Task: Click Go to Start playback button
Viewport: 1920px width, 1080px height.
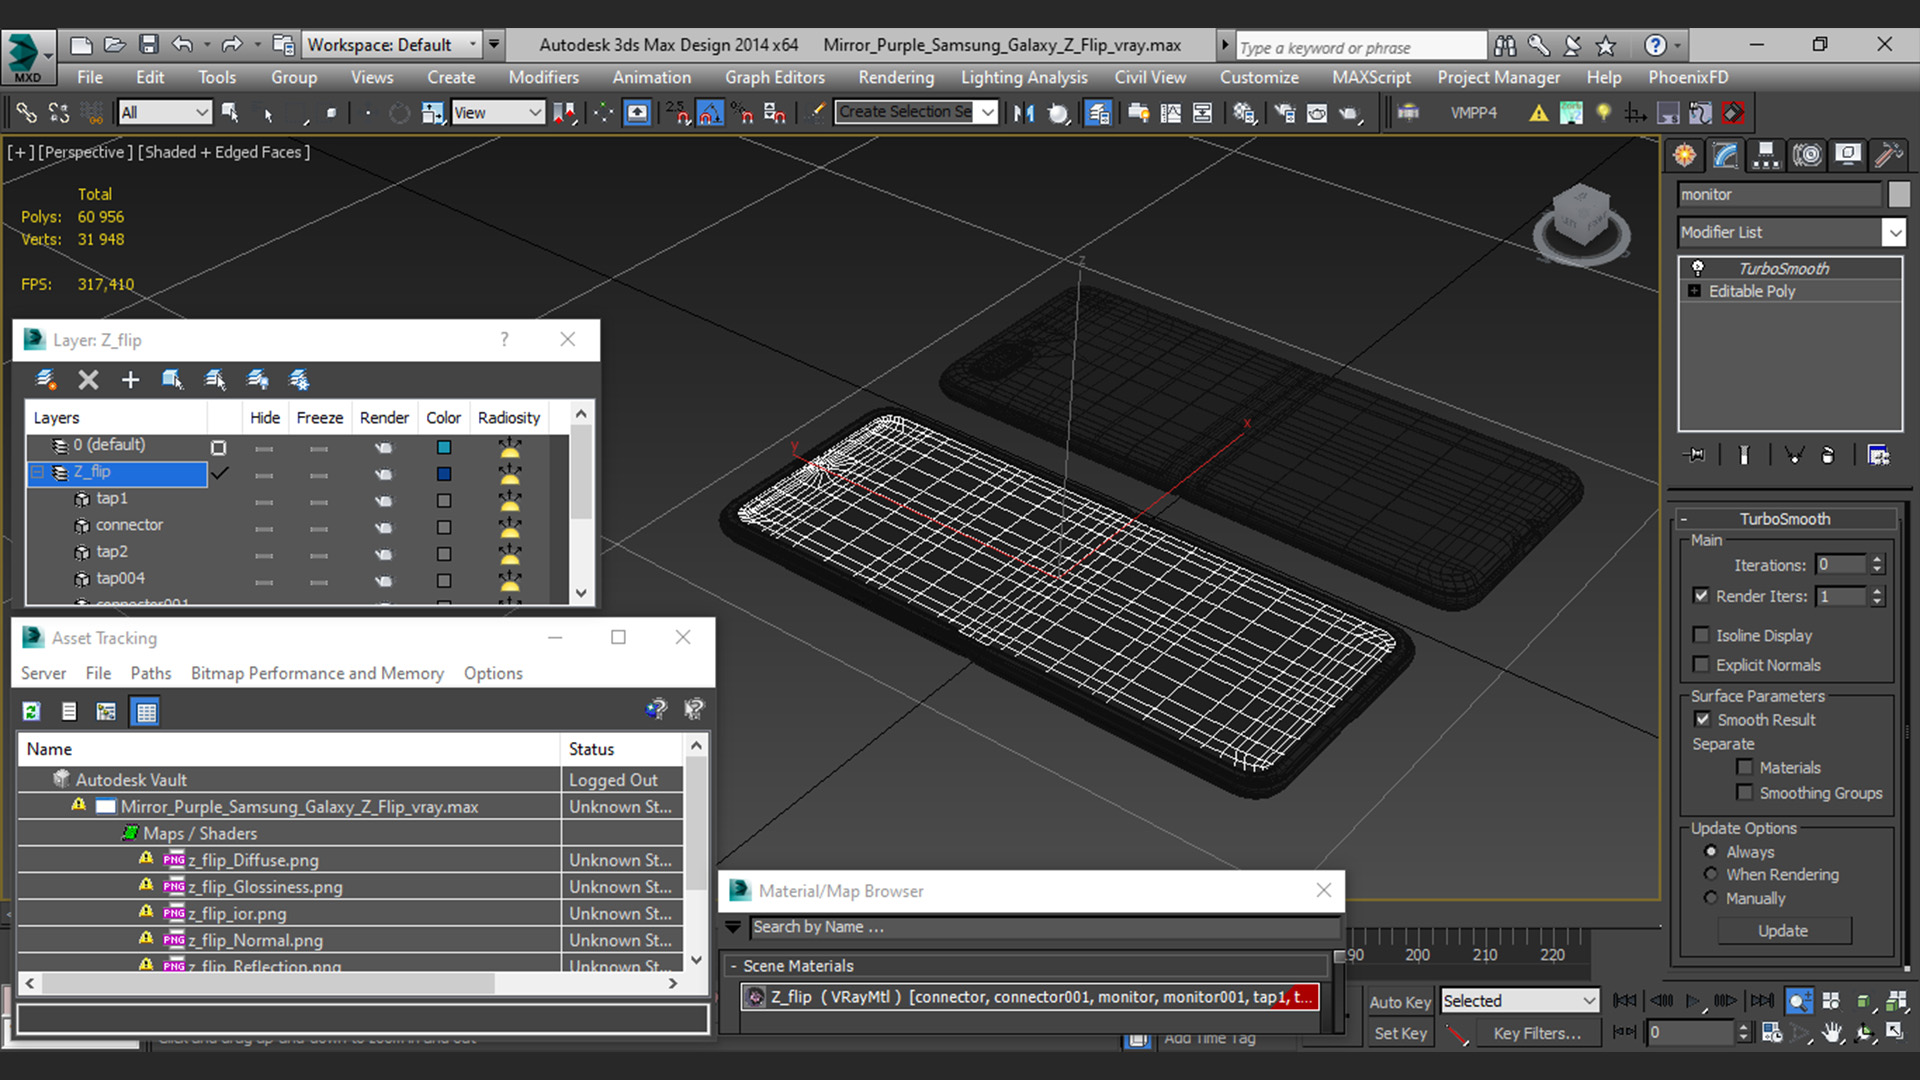Action: tap(1625, 1000)
